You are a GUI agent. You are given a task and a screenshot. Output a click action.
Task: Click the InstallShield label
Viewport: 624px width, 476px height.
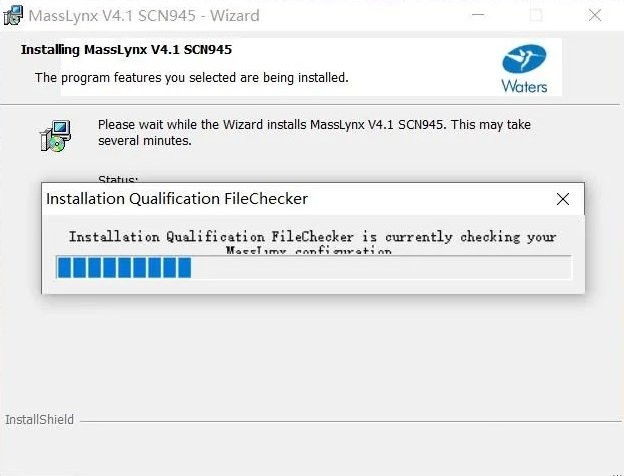point(39,420)
